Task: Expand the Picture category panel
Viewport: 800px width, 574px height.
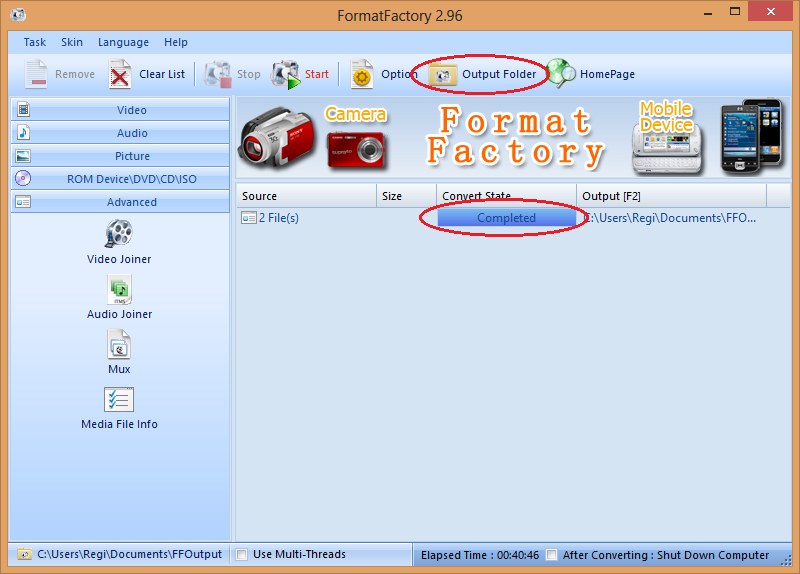Action: (x=120, y=156)
